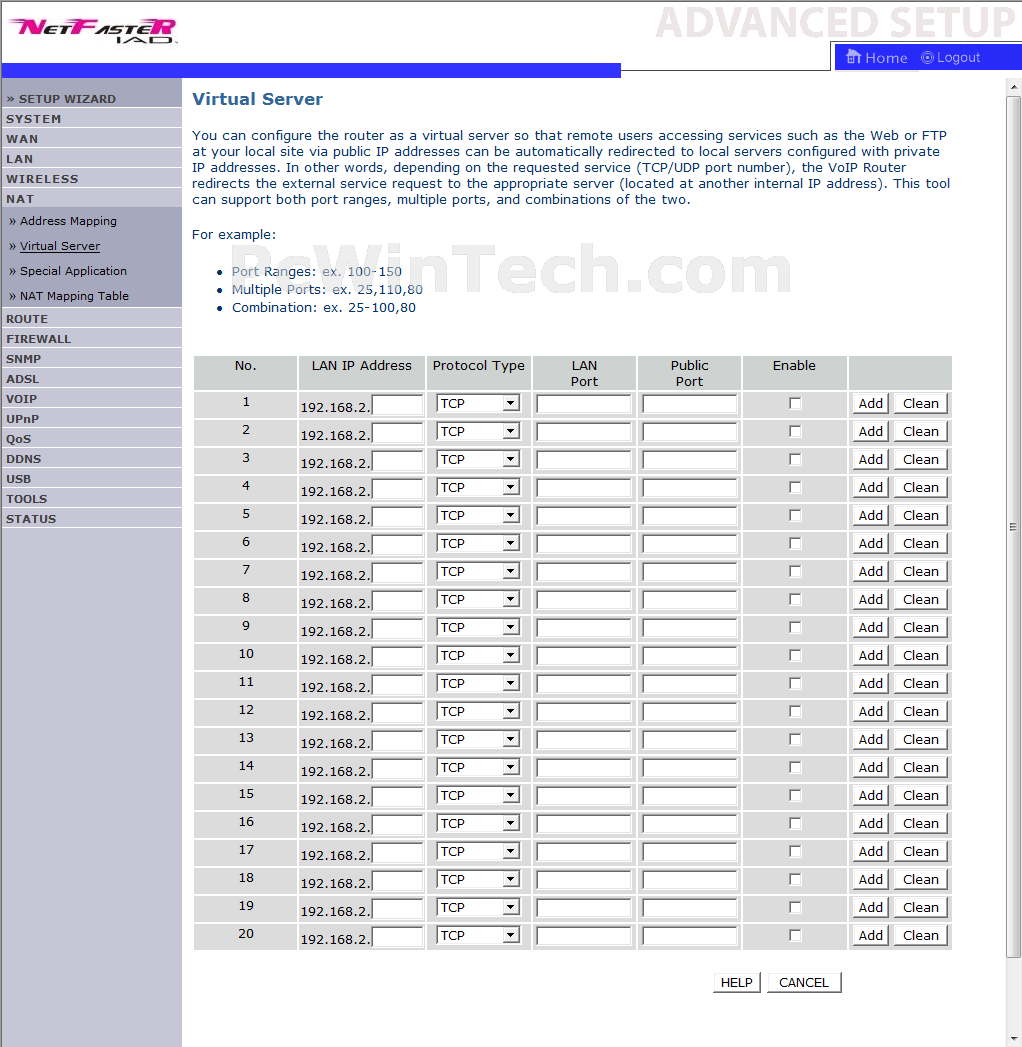The height and width of the screenshot is (1047, 1022).
Task: Click the Home house icon
Action: click(853, 57)
